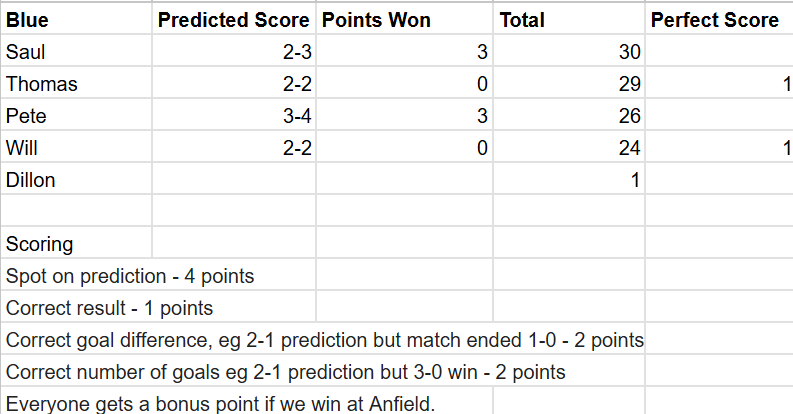This screenshot has height=414, width=793.
Task: Select the "Scoring" label cell
Action: [x=76, y=244]
